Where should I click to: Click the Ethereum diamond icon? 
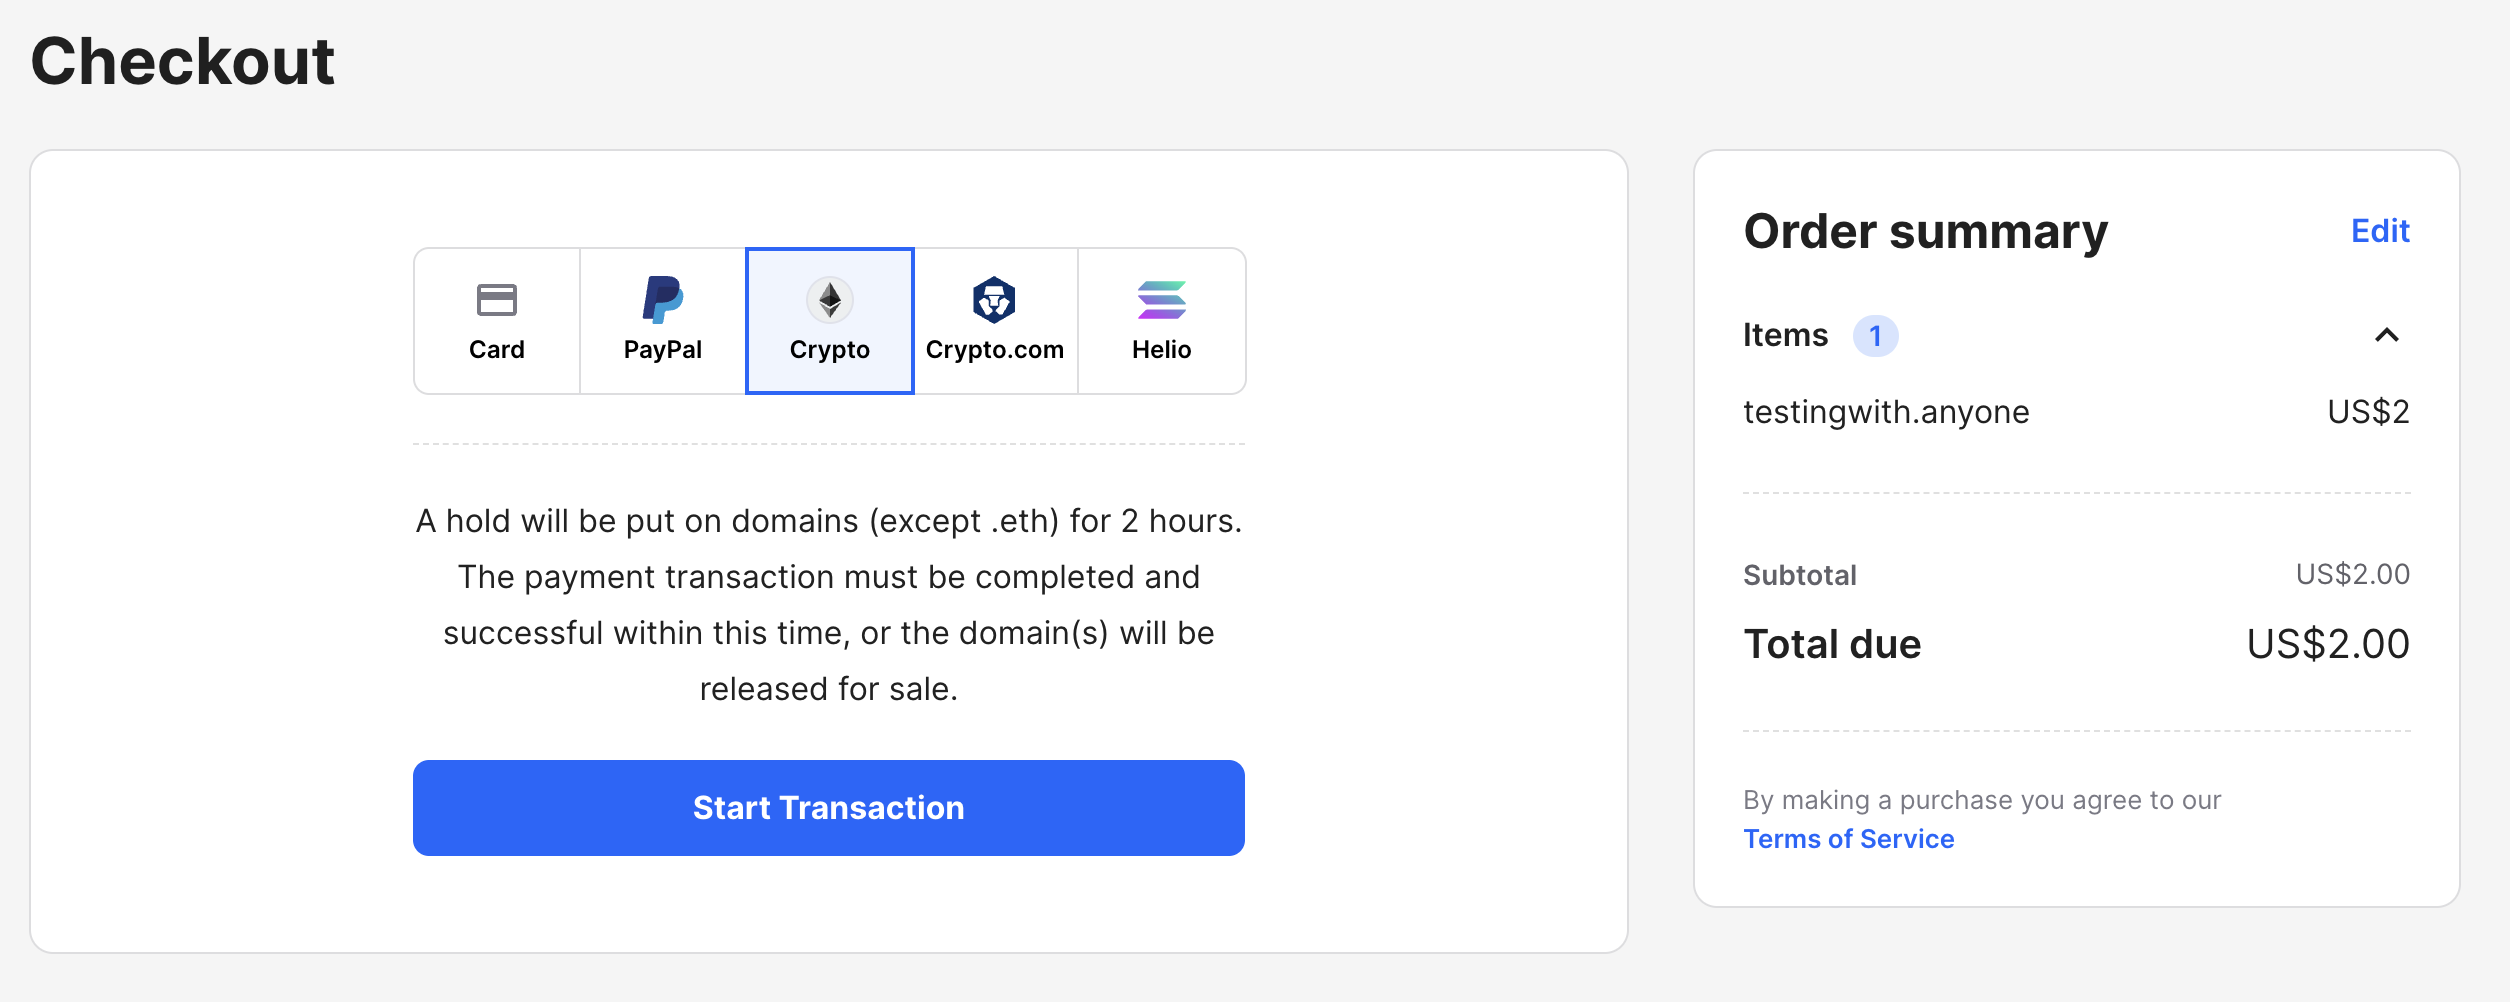pos(830,300)
